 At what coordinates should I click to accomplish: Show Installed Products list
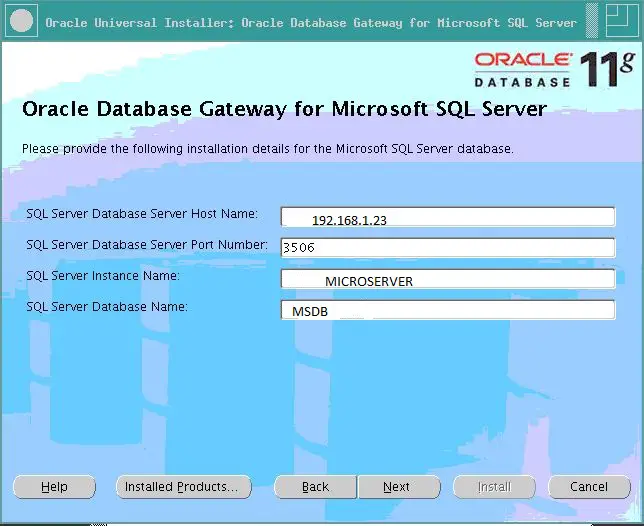184,487
